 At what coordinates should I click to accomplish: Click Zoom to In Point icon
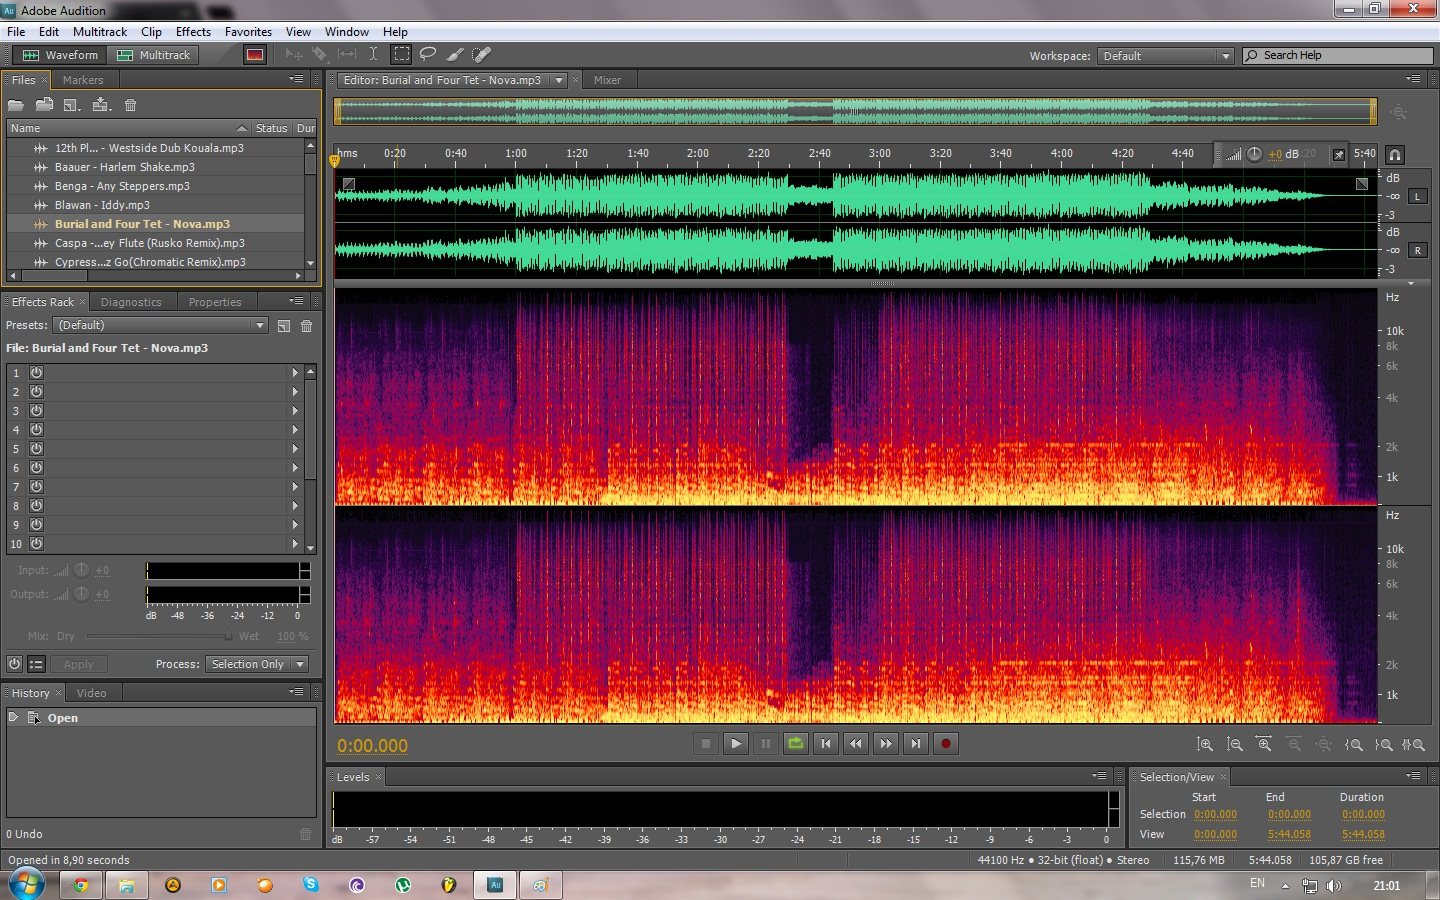coord(1354,745)
